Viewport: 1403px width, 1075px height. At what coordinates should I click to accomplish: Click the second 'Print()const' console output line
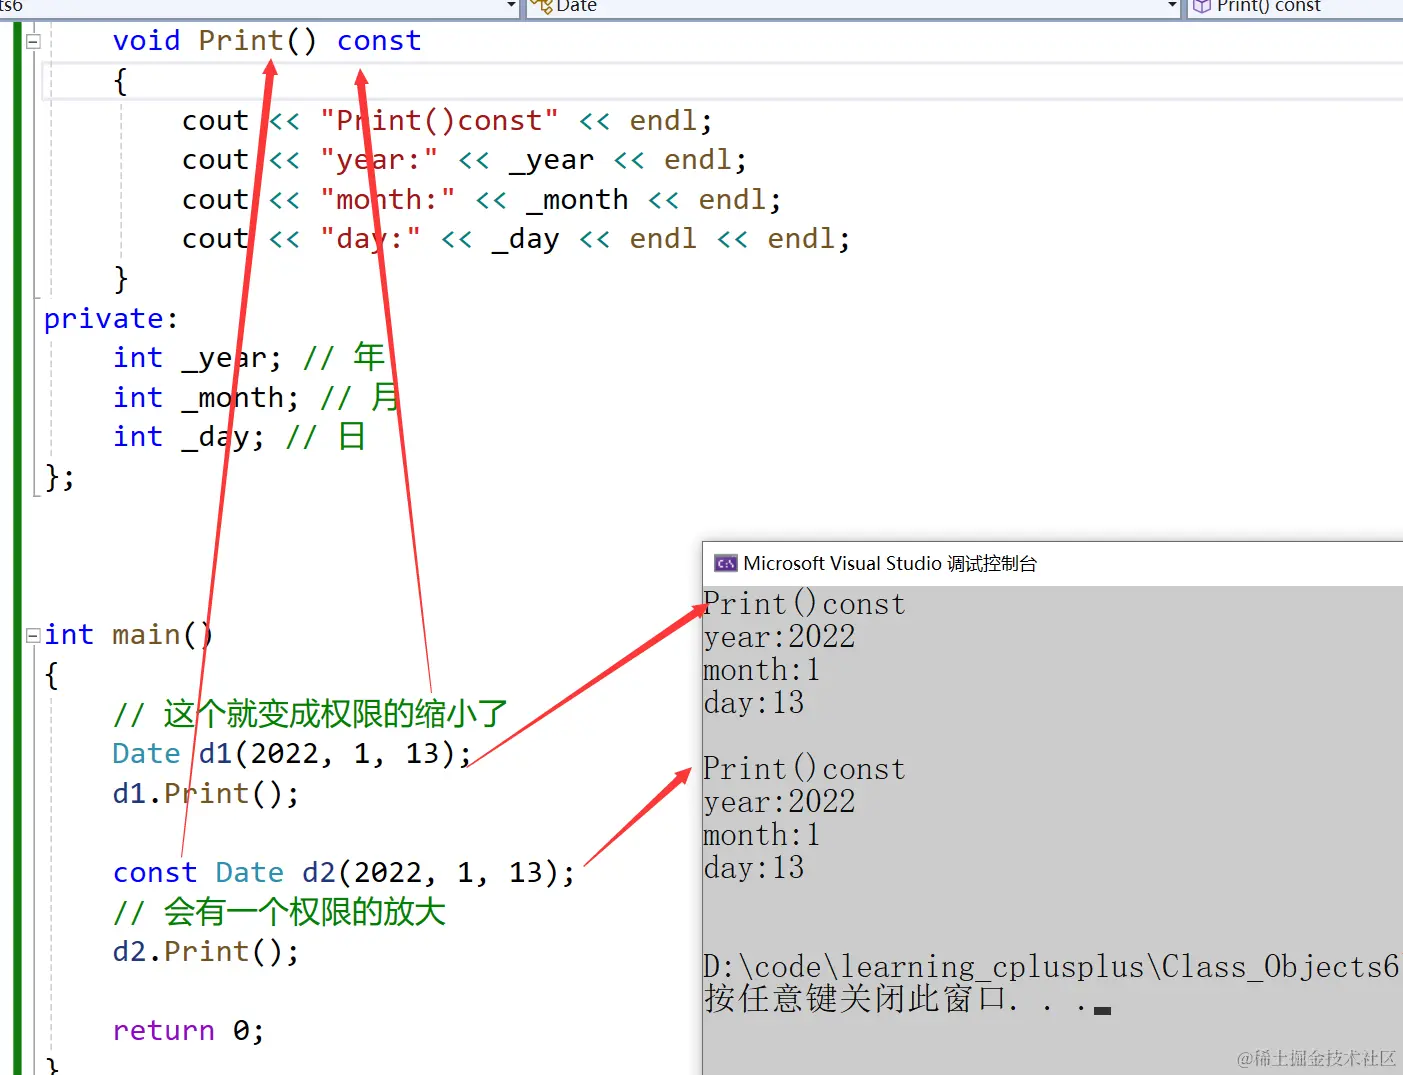804,769
